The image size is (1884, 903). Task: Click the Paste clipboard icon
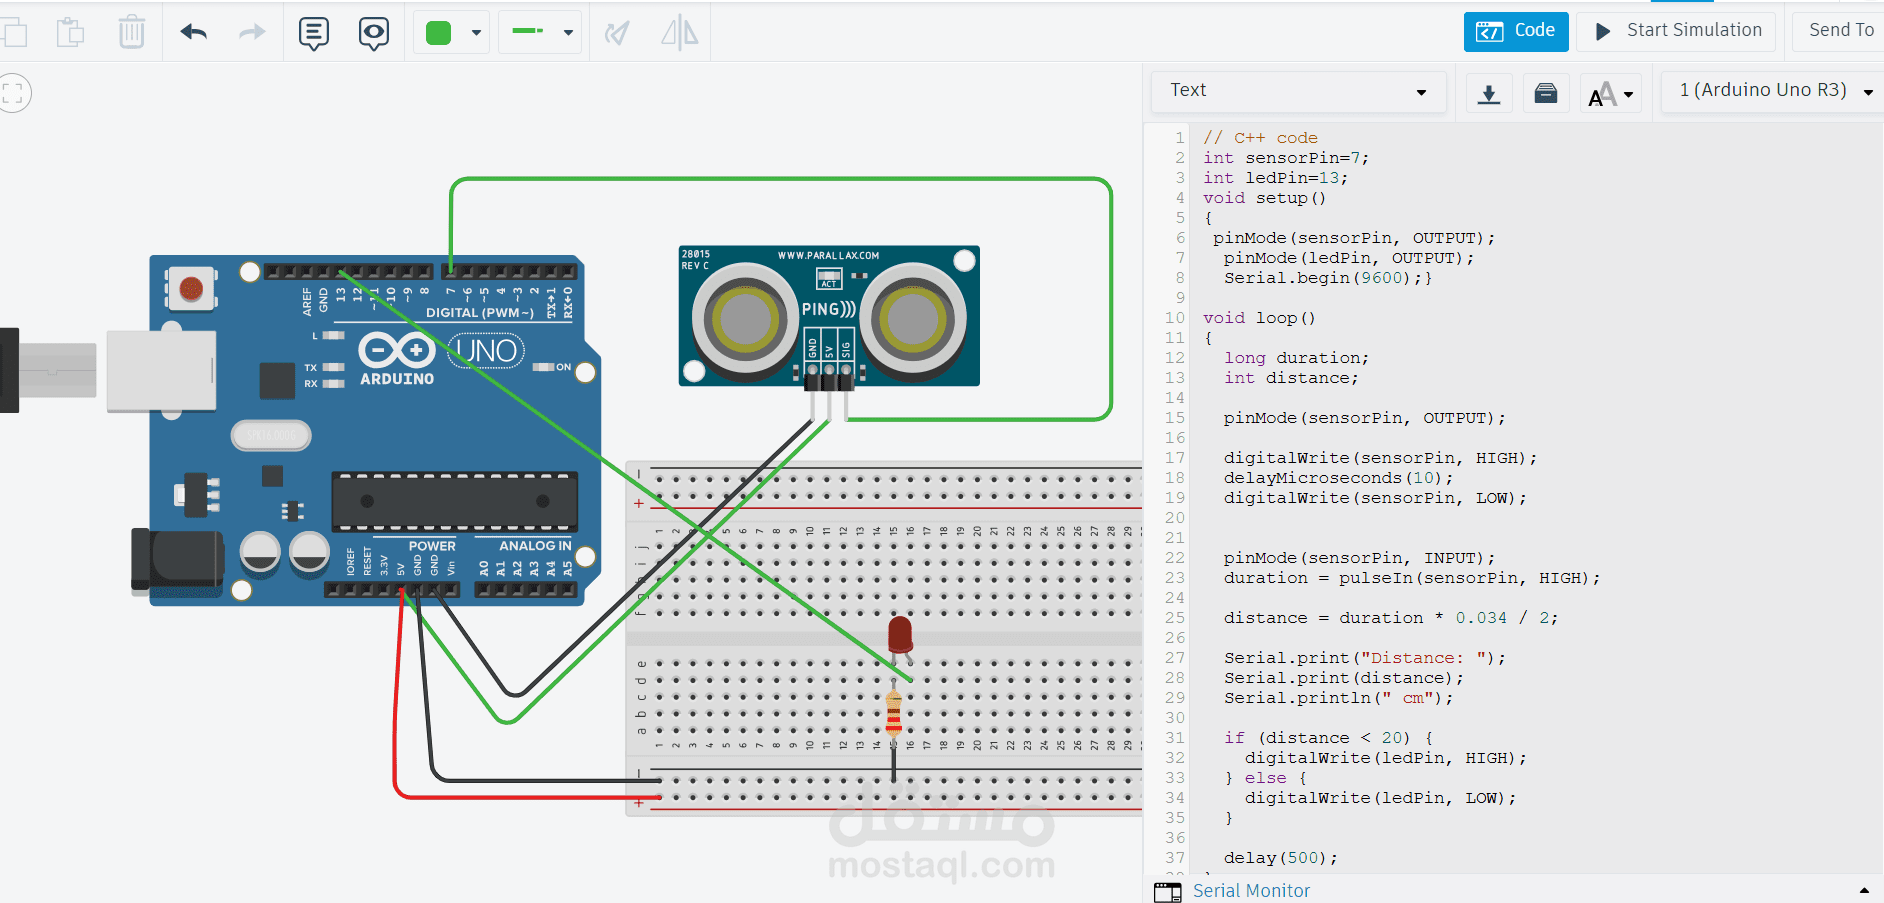pos(70,33)
